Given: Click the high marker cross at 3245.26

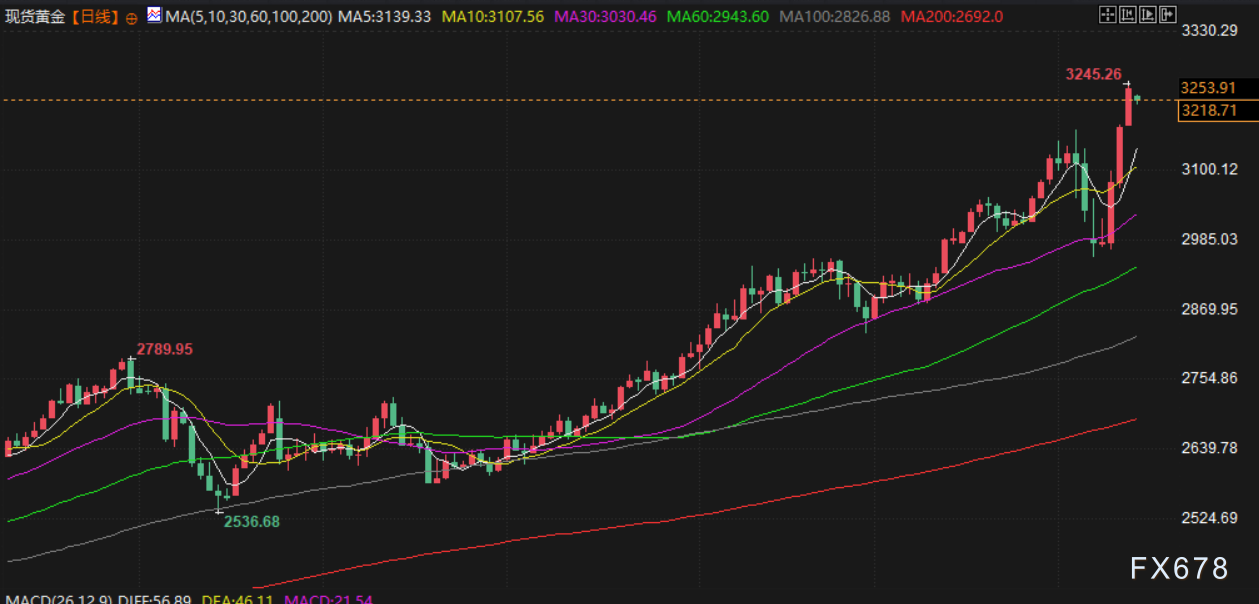Looking at the screenshot, I should (x=1127, y=84).
